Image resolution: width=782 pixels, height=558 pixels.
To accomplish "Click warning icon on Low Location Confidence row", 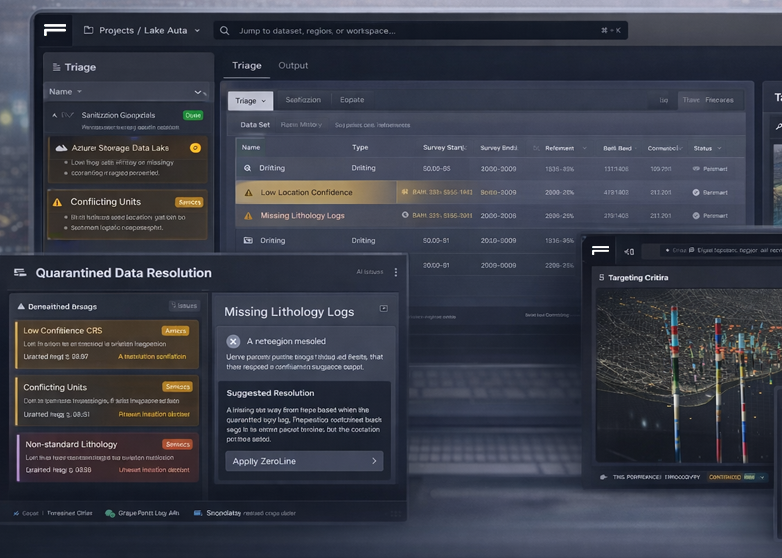I will pos(248,192).
